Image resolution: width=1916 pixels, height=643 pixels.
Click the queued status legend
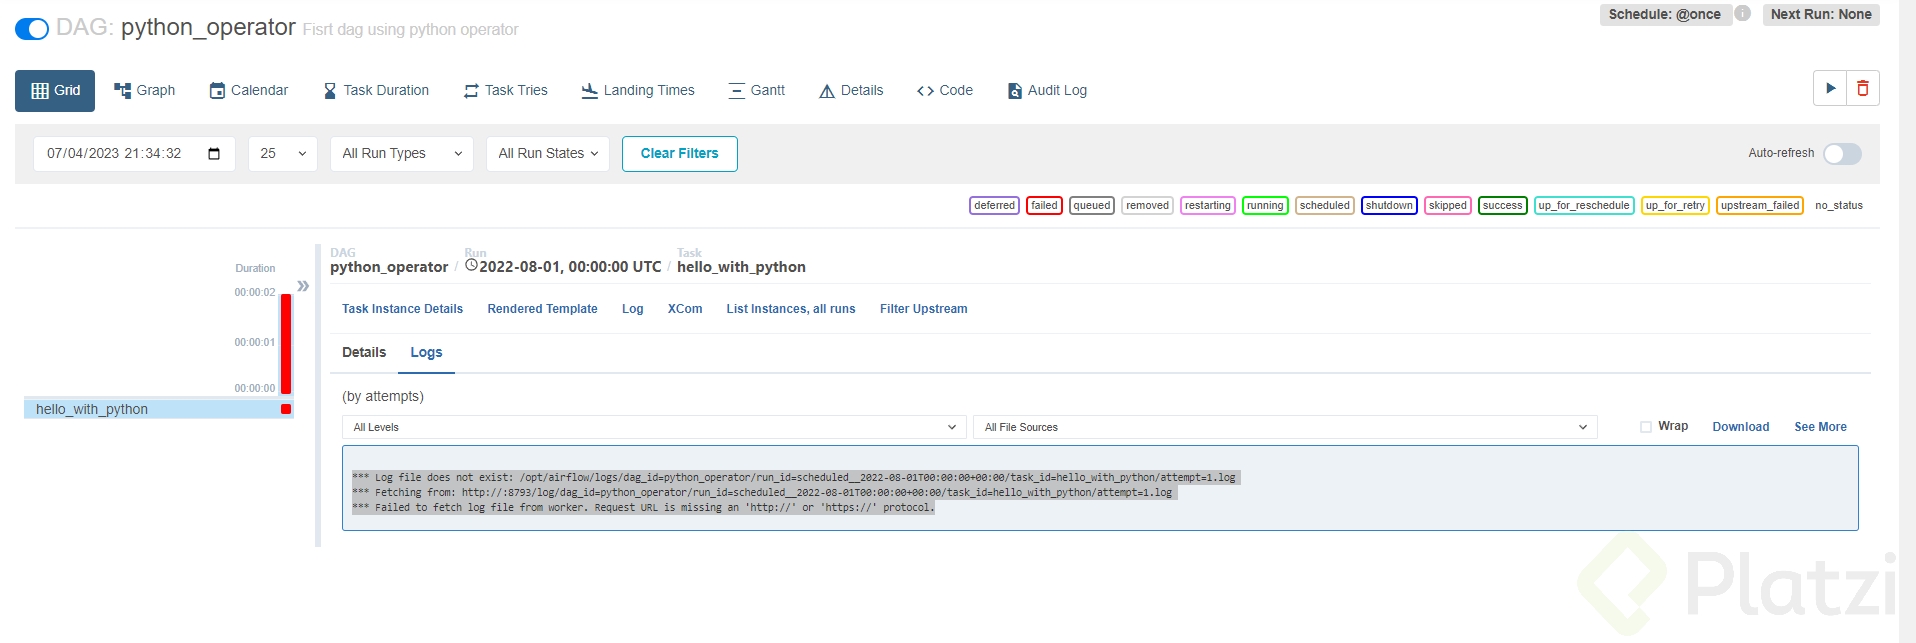click(1092, 206)
